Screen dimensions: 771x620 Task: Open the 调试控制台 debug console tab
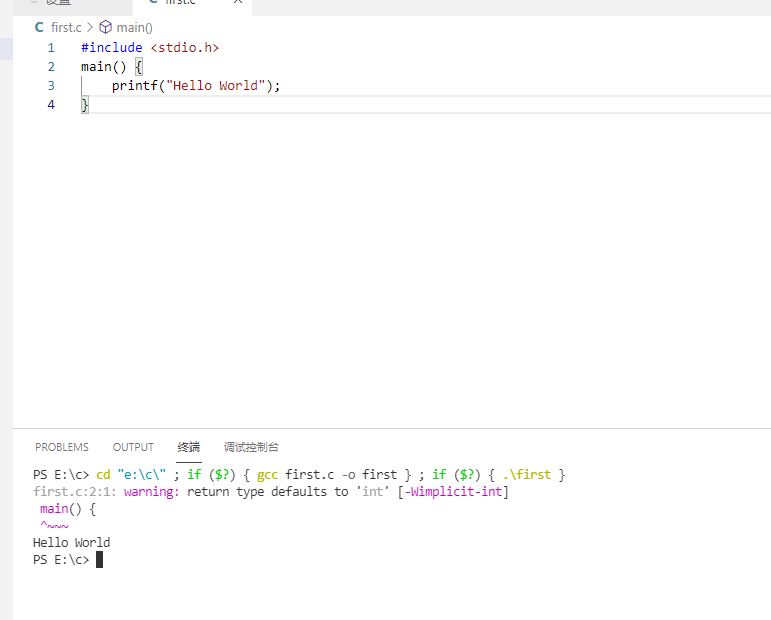tap(251, 447)
